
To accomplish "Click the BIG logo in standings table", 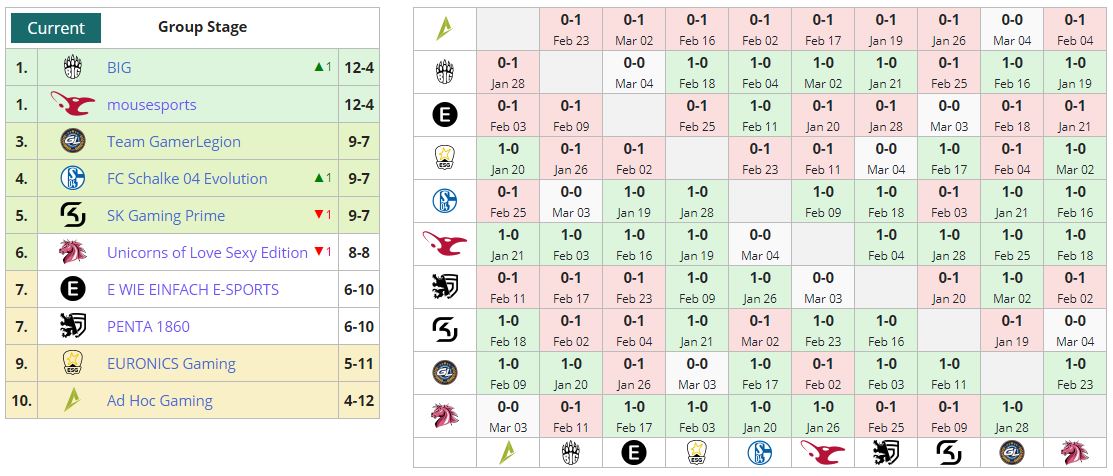I will tap(72, 68).
